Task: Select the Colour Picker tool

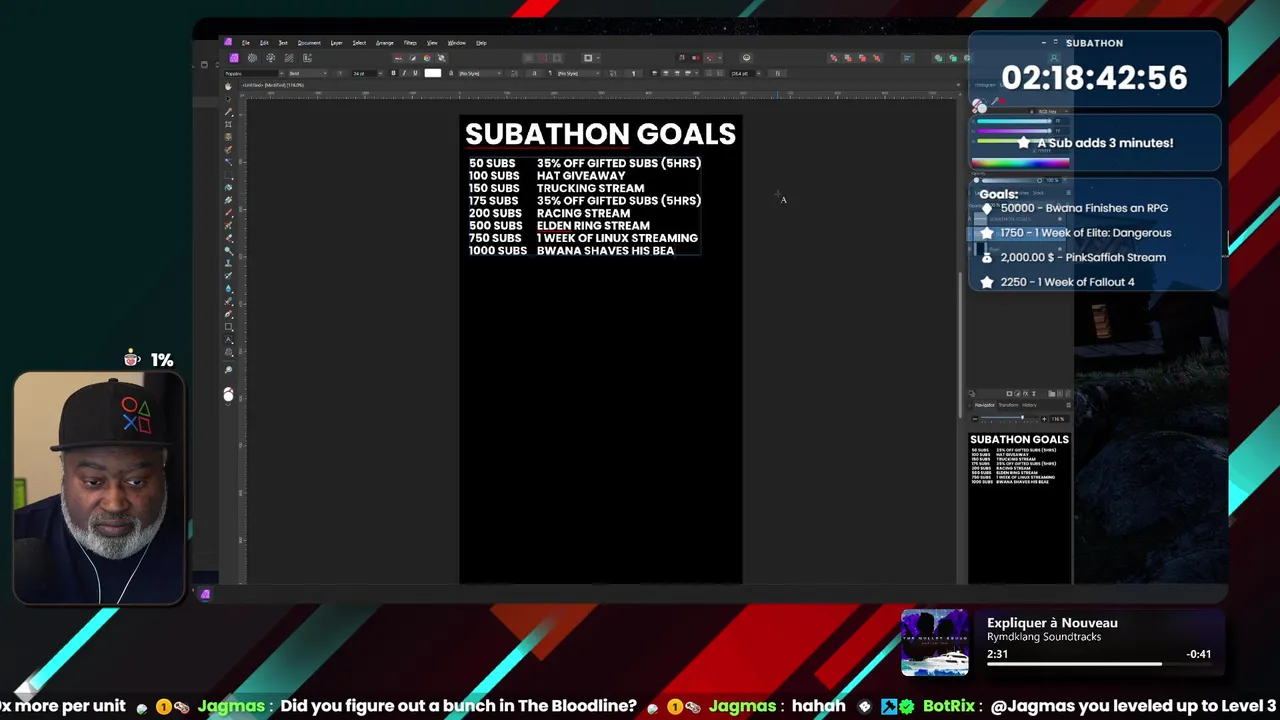Action: tap(229, 111)
